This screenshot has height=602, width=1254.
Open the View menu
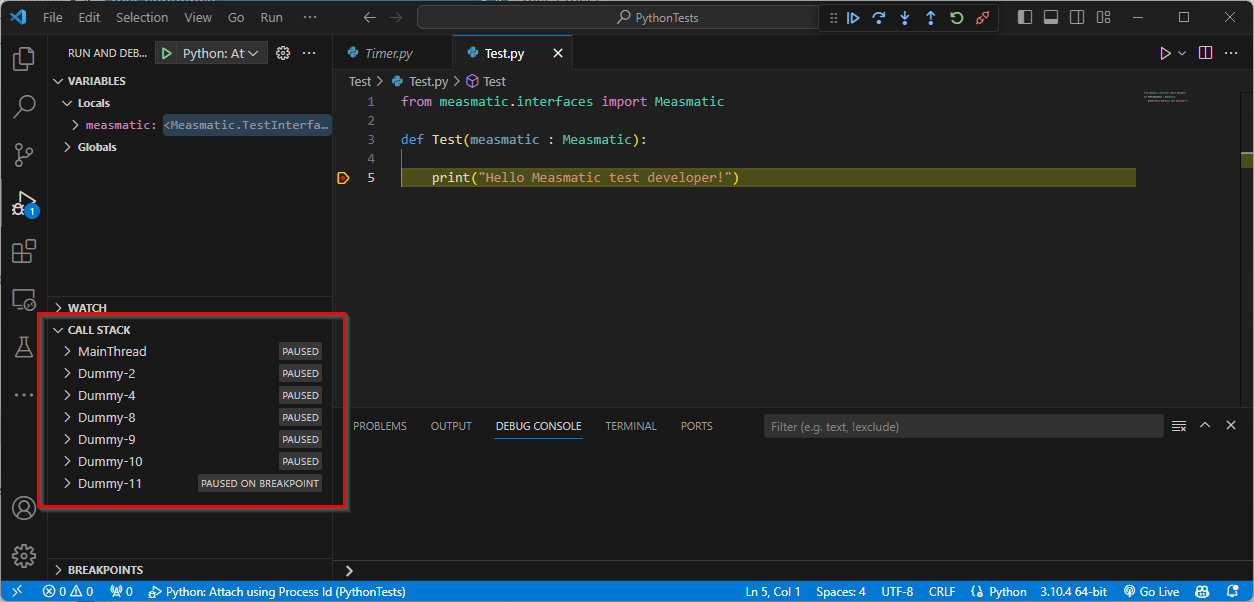tap(198, 18)
